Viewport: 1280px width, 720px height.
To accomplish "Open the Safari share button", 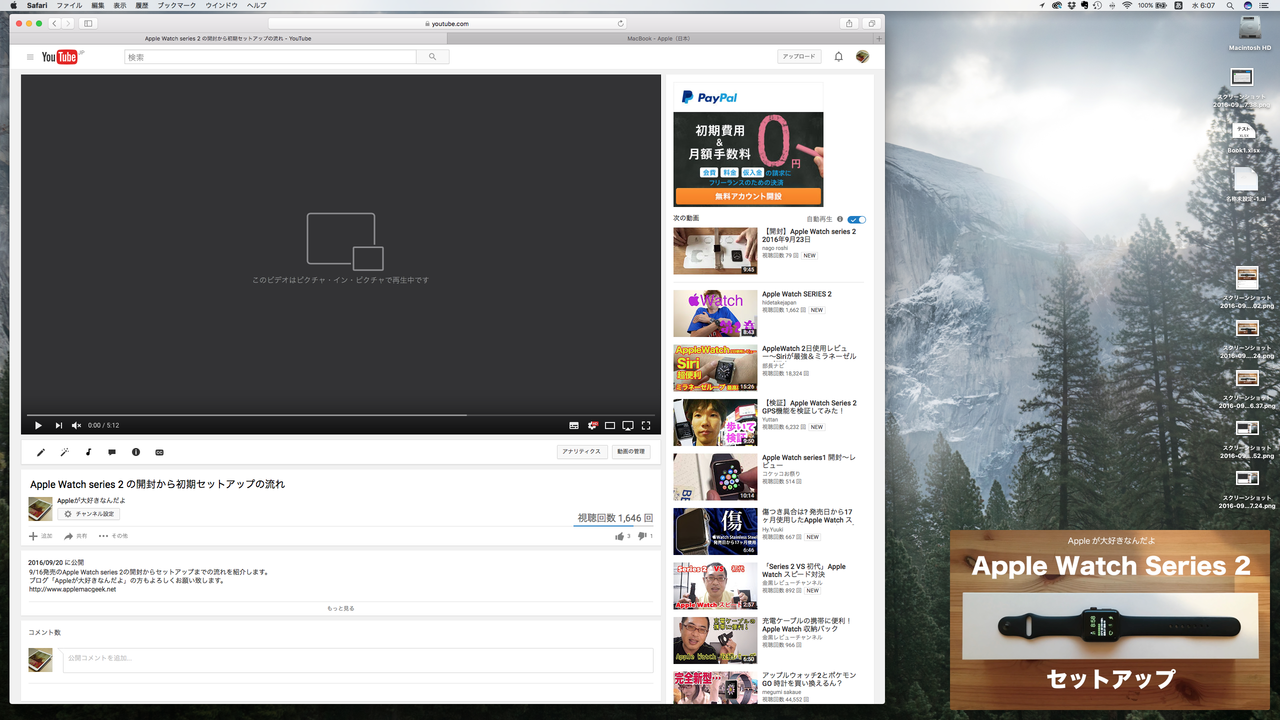I will tap(849, 23).
